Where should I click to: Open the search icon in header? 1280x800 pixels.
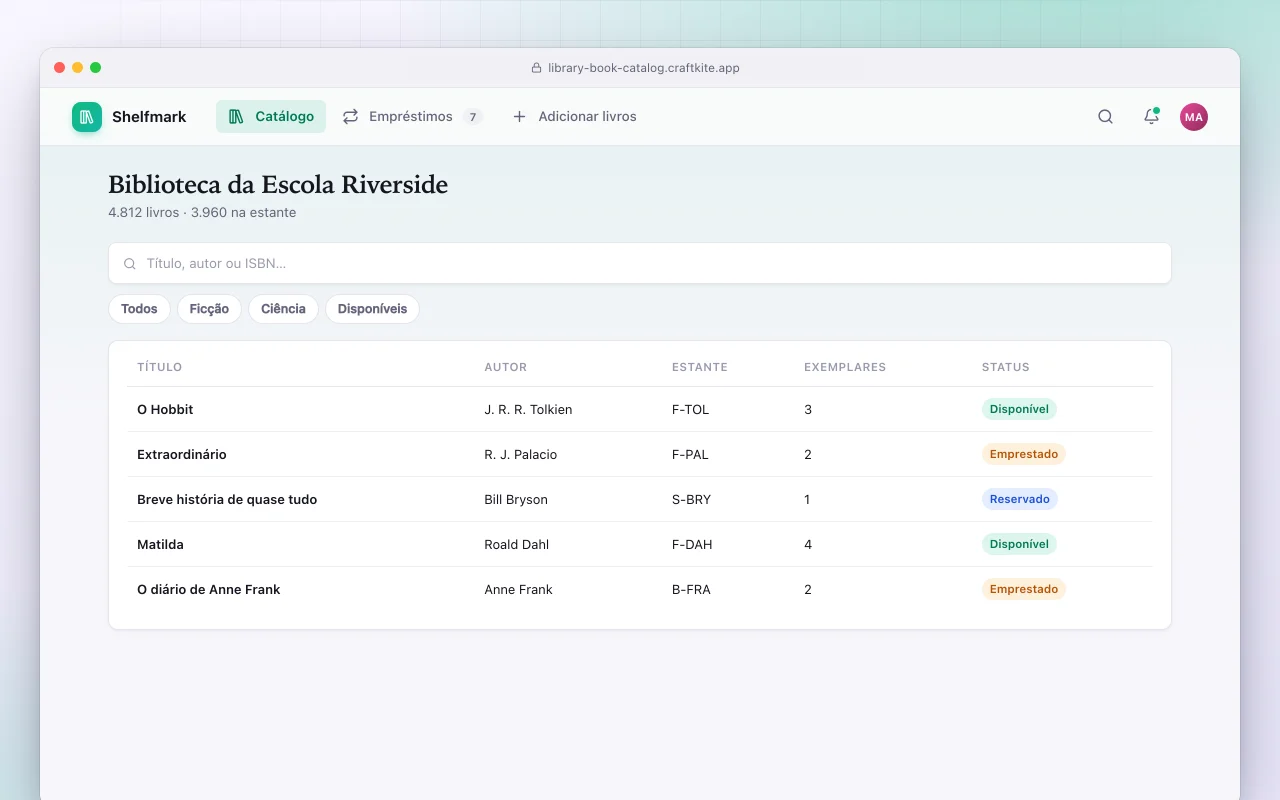tap(1105, 117)
